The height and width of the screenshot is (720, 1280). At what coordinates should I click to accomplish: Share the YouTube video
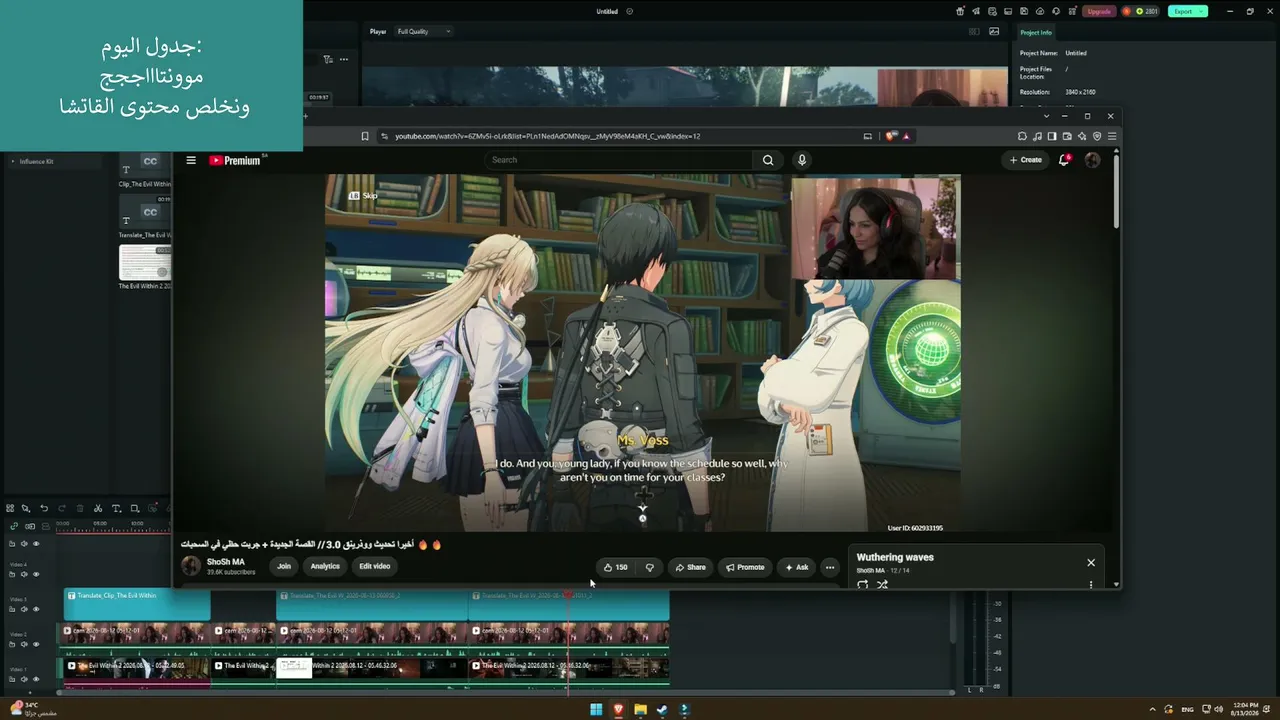coord(690,567)
